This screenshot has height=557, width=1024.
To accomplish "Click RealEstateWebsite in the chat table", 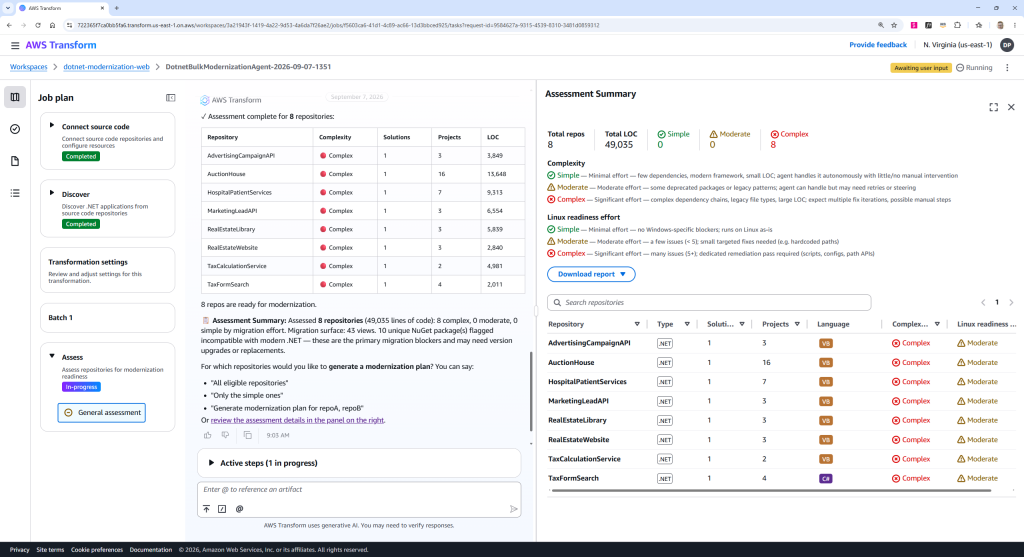I will click(232, 247).
